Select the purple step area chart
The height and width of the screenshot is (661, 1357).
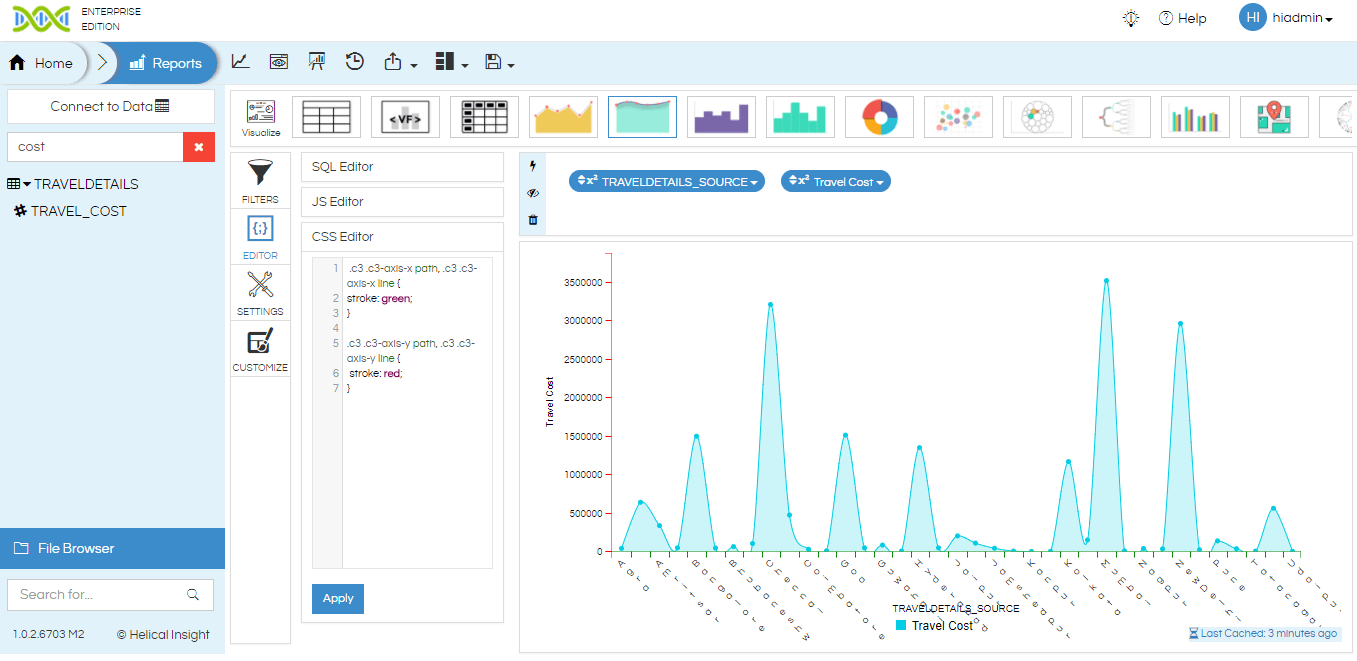click(721, 117)
